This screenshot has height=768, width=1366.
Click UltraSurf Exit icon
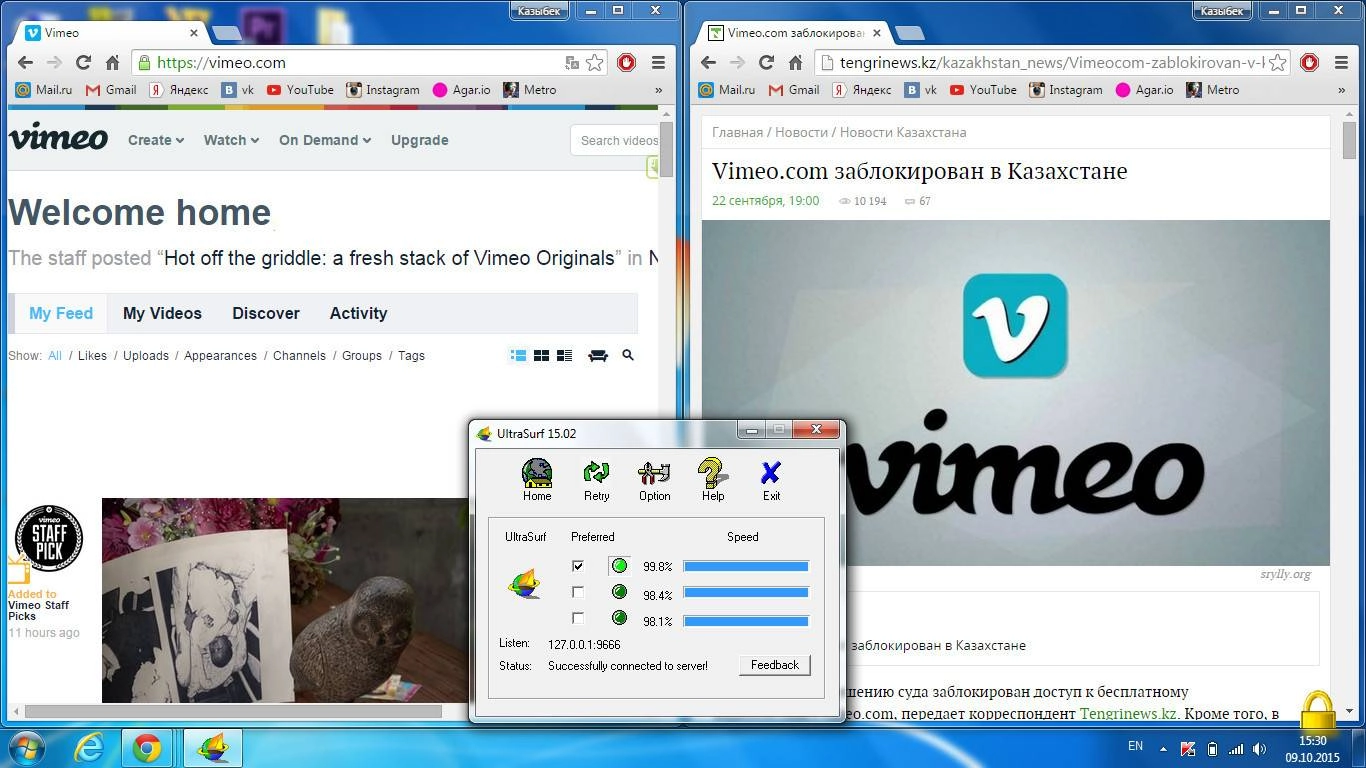(771, 479)
